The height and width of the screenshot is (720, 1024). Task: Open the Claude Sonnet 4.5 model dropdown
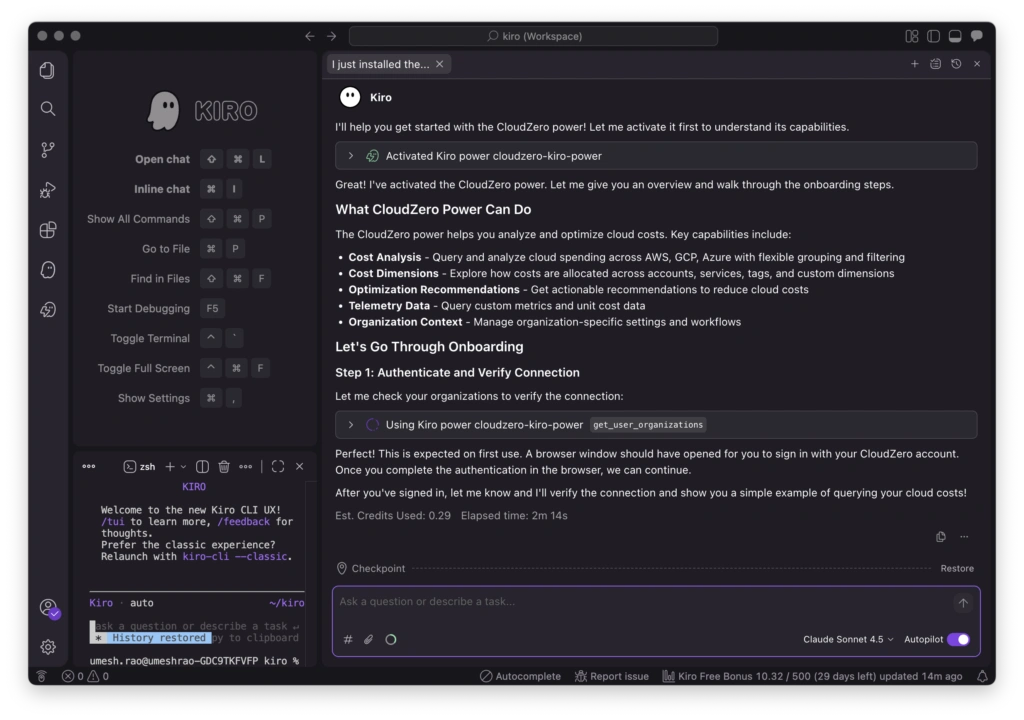tap(848, 639)
